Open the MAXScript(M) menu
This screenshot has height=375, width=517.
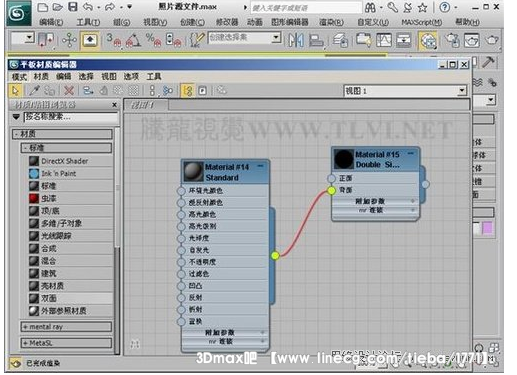[x=421, y=22]
